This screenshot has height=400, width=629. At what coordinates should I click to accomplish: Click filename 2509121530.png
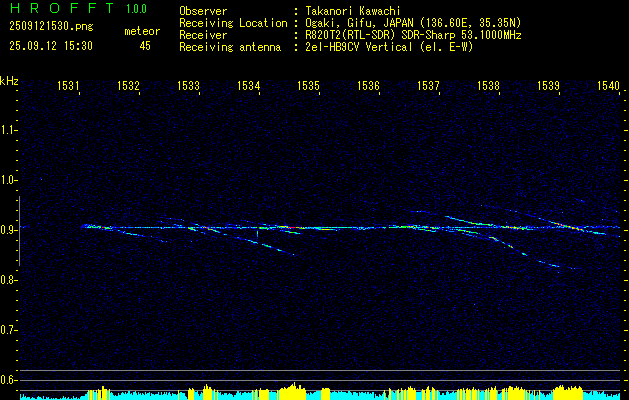(x=51, y=27)
